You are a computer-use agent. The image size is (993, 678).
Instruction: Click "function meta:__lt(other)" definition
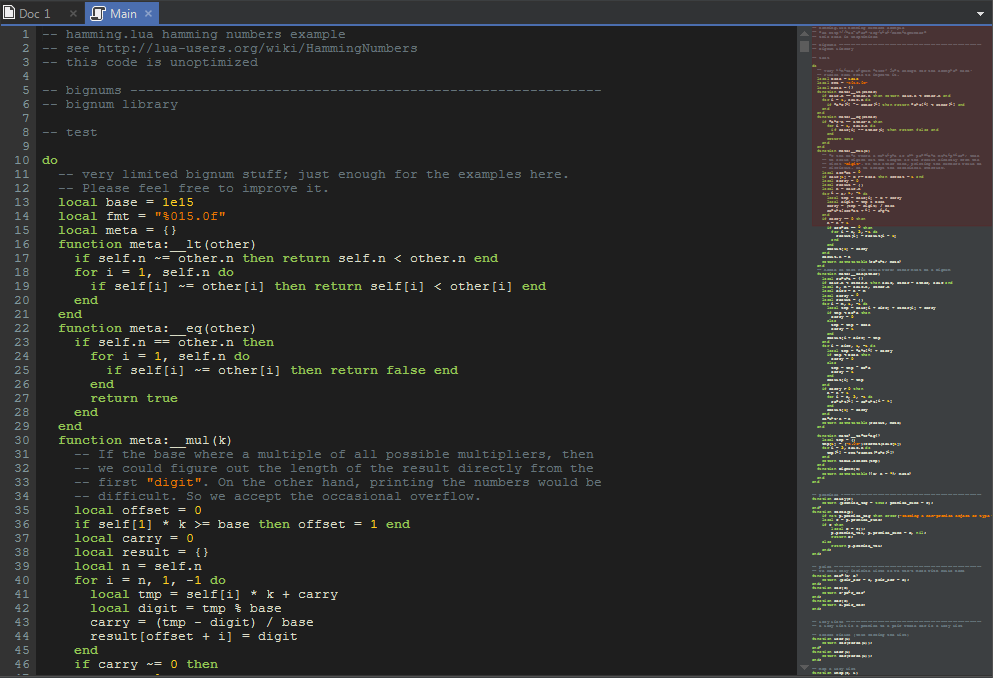pos(157,244)
